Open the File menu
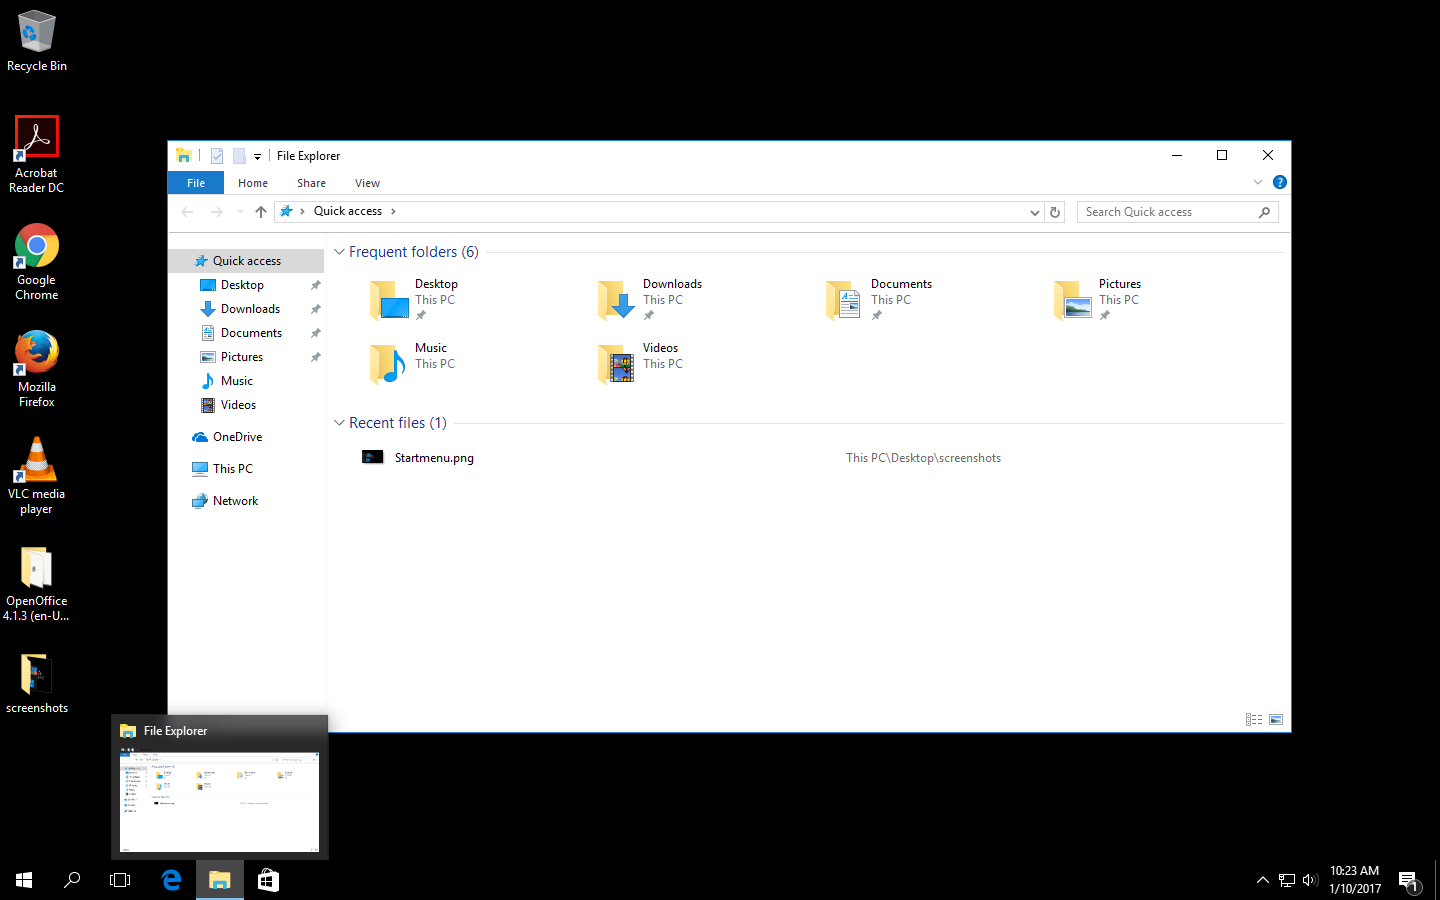The image size is (1440, 900). point(196,183)
